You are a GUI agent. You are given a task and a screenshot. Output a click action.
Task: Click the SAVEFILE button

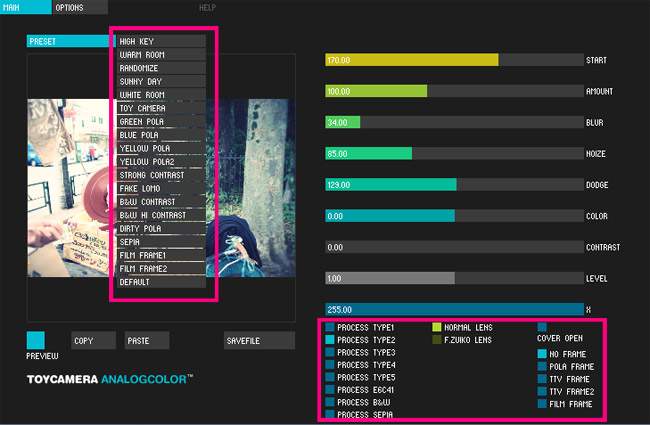coord(260,340)
